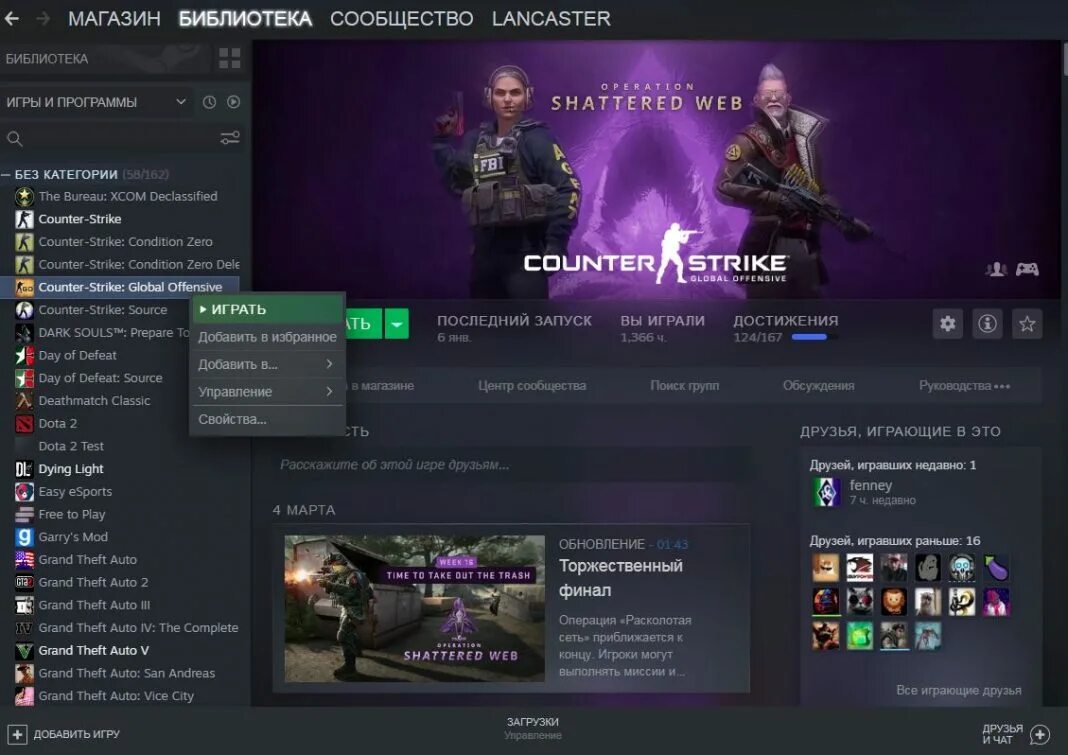
Task: Open Обсуждения link
Action: 819,386
